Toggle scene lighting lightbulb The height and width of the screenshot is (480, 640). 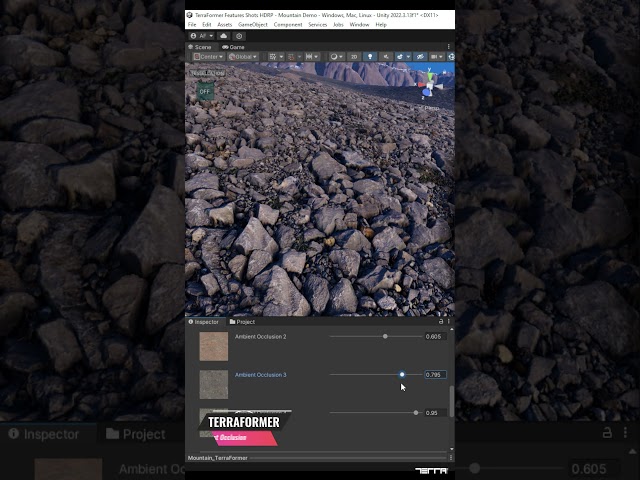pos(370,57)
